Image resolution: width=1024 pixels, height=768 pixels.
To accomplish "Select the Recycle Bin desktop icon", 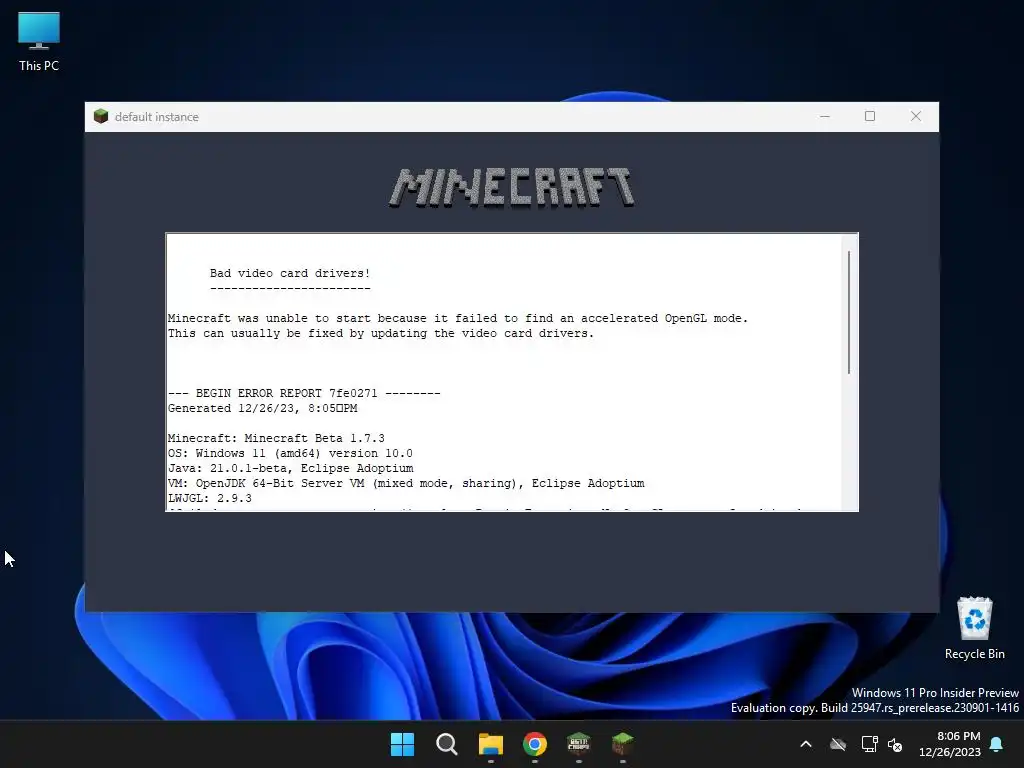I will coord(974,628).
